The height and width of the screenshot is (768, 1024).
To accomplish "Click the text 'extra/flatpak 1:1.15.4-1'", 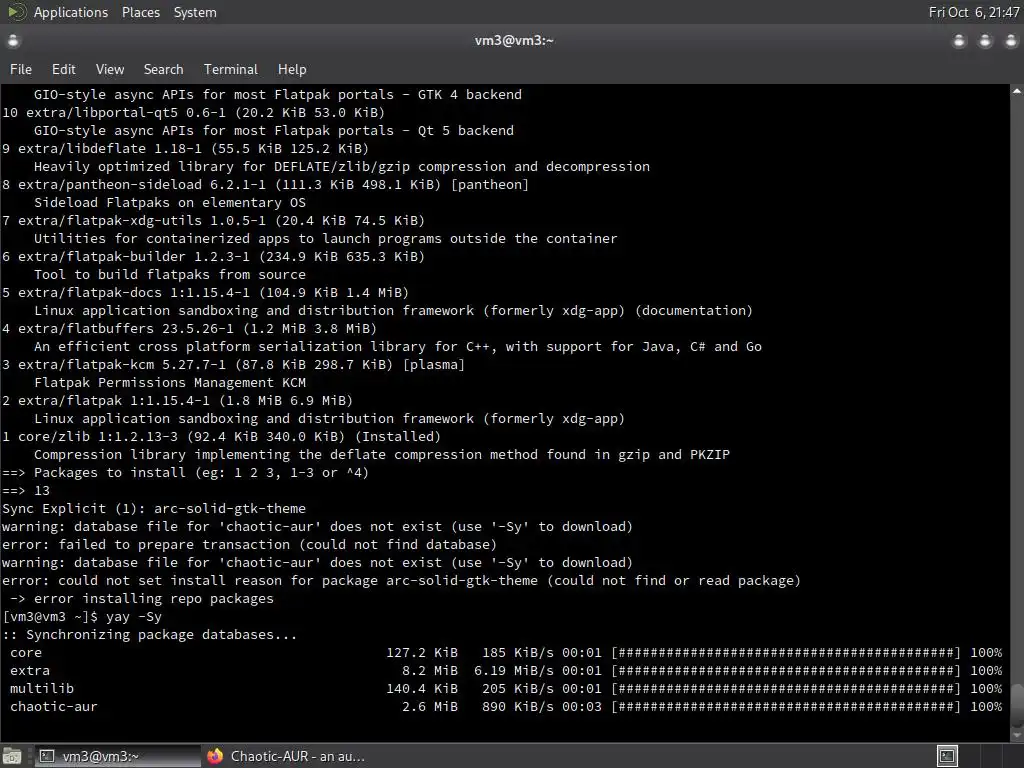I will click(x=114, y=400).
